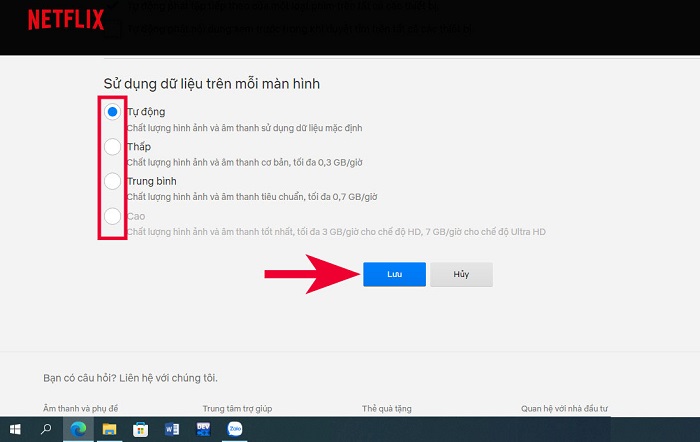Click the Netflix logo
Viewport: 700px width, 442px height.
tap(66, 20)
